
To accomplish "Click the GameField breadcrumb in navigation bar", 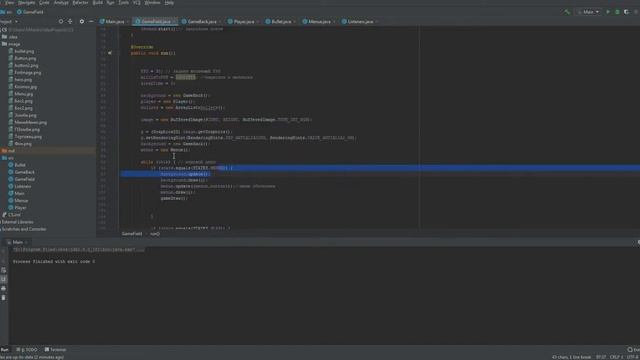I will (30, 12).
